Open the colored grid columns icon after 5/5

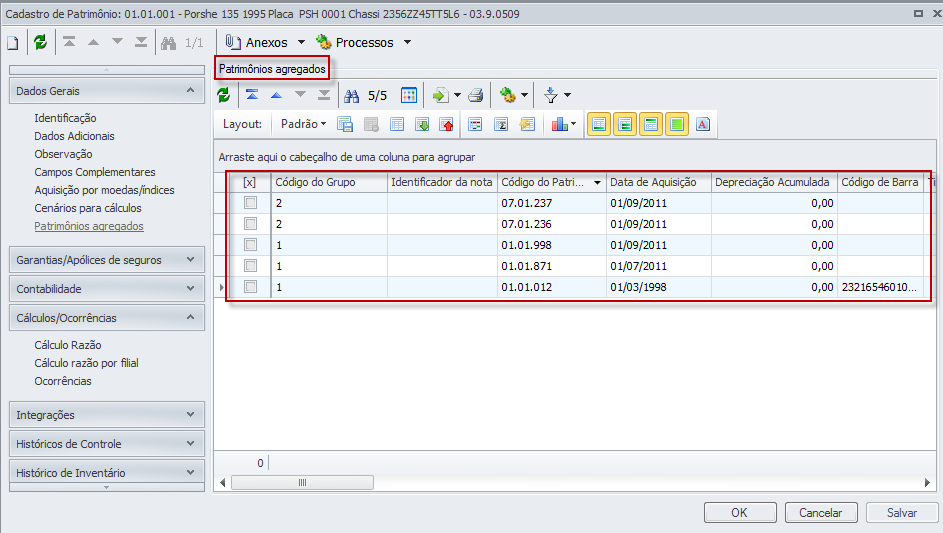tap(409, 95)
